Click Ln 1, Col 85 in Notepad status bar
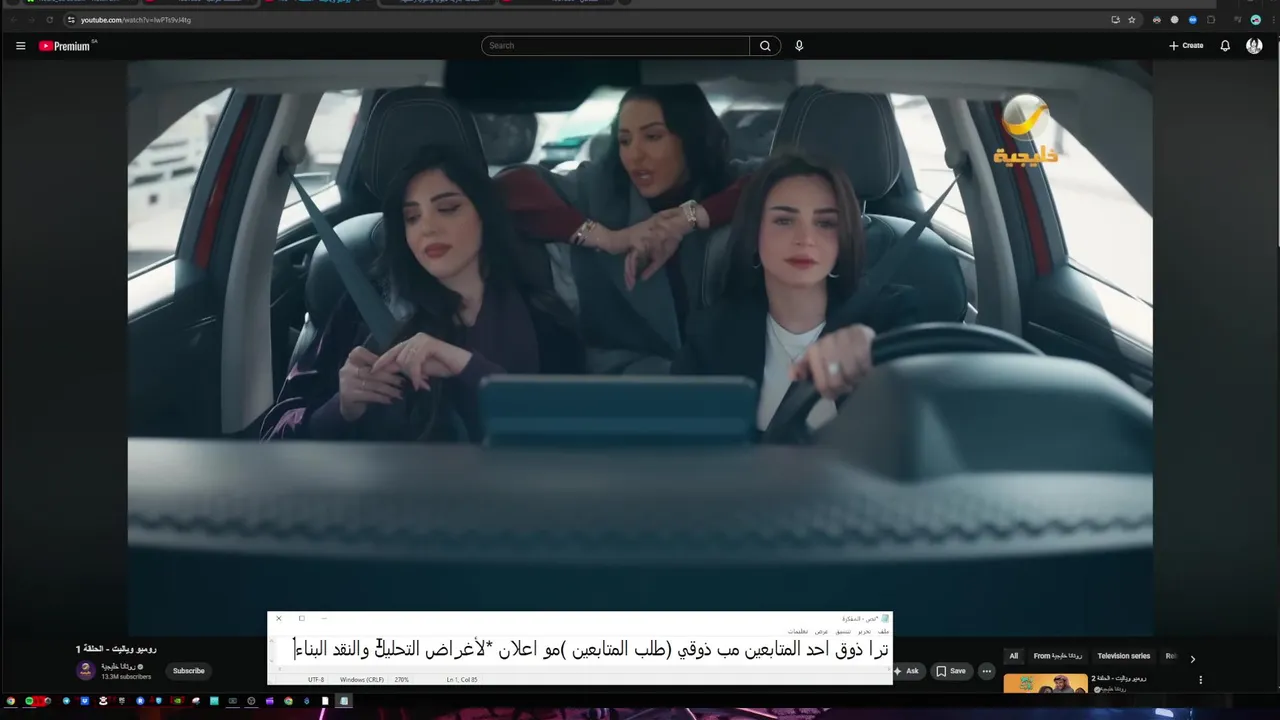The width and height of the screenshot is (1280, 720). (462, 680)
